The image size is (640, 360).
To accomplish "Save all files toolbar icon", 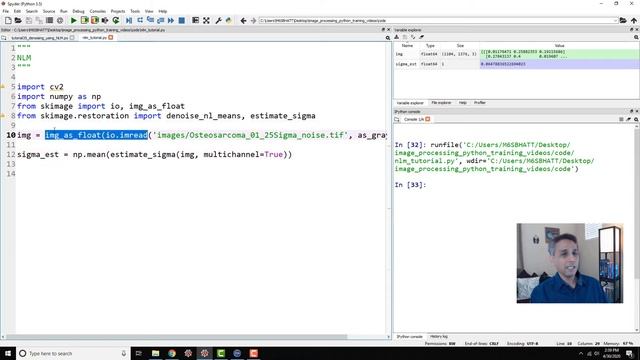I will click(39, 20).
